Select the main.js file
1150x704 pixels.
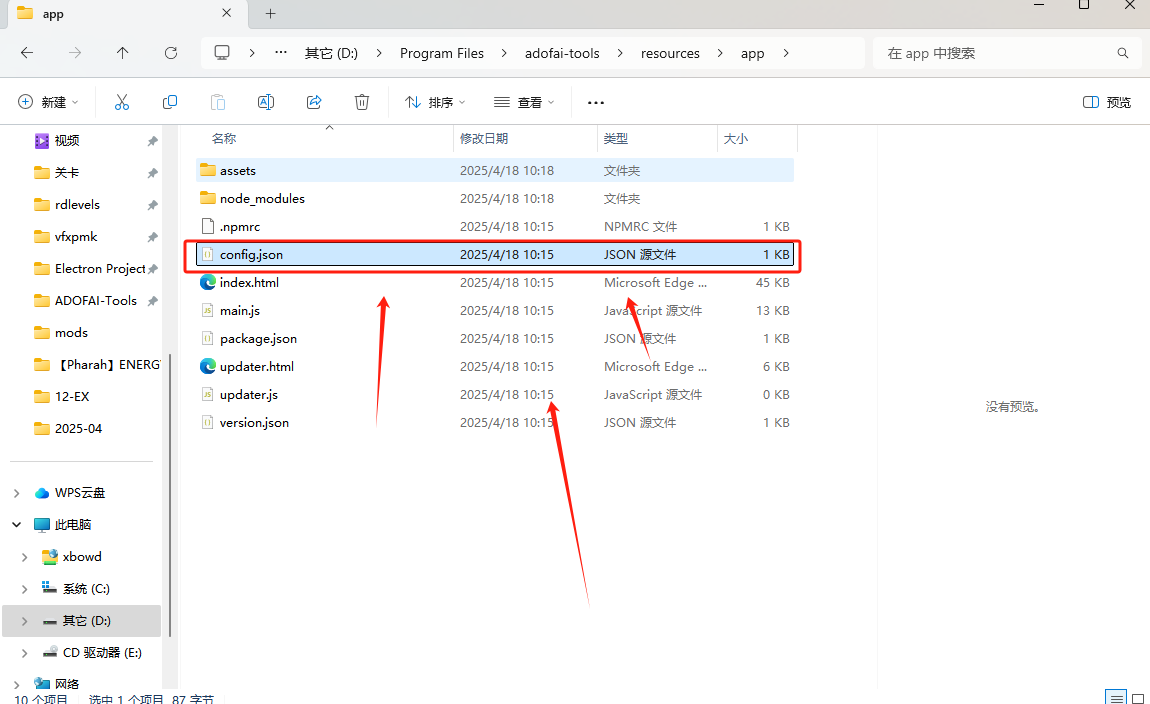pos(495,310)
